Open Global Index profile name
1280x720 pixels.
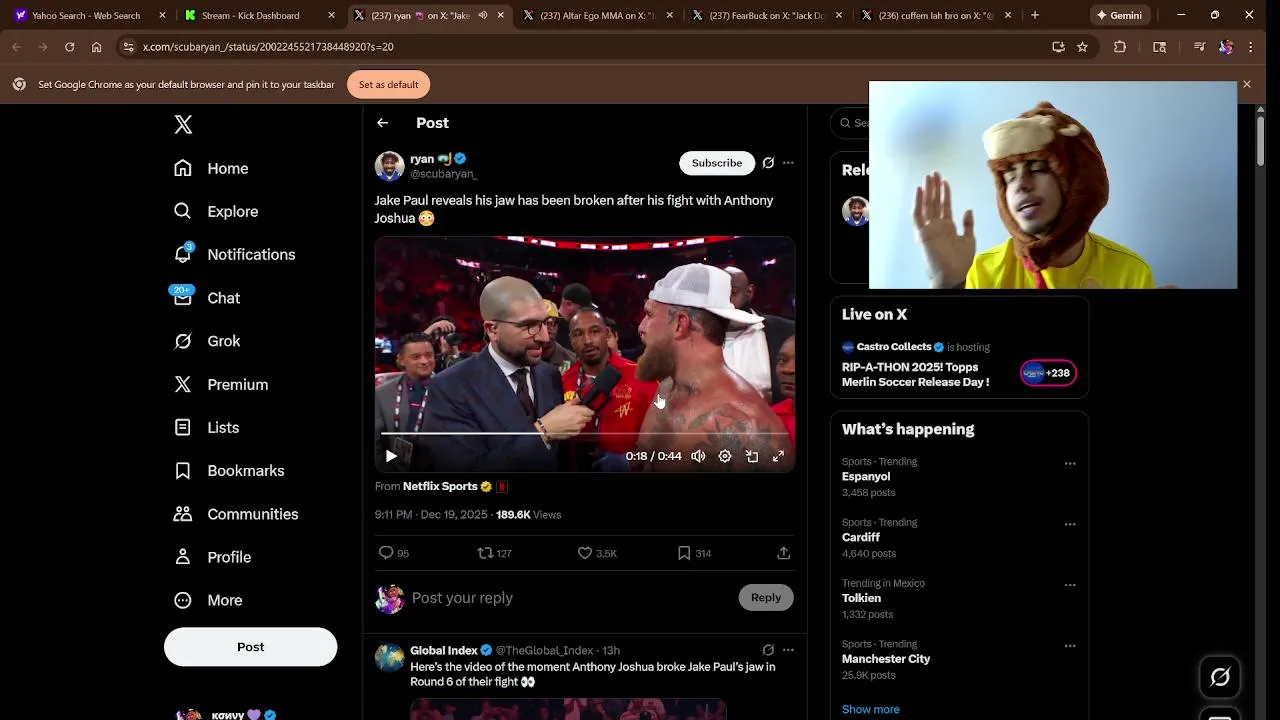pos(444,650)
